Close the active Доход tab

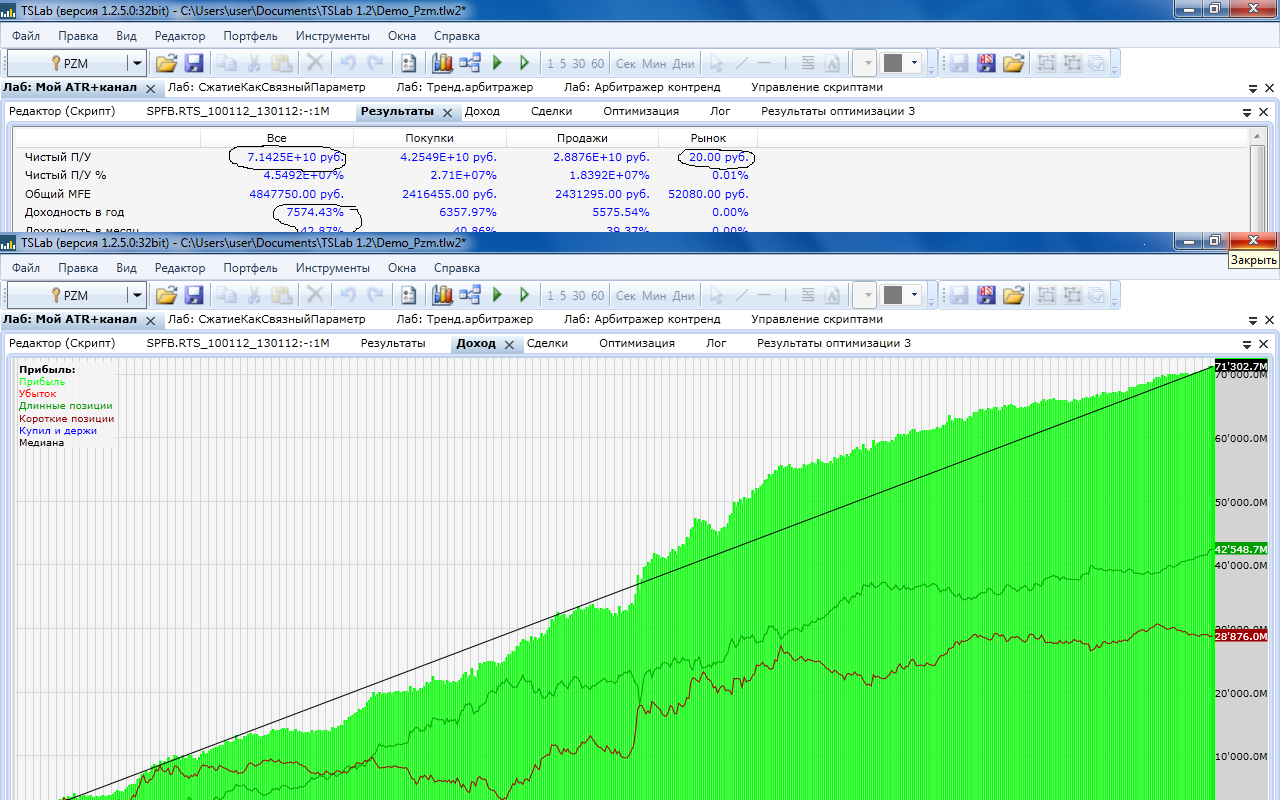[x=508, y=345]
